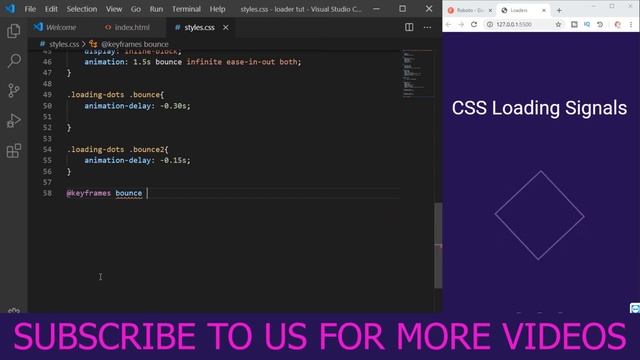Click the IQ extension icon
The width and height of the screenshot is (640, 360).
click(587, 24)
